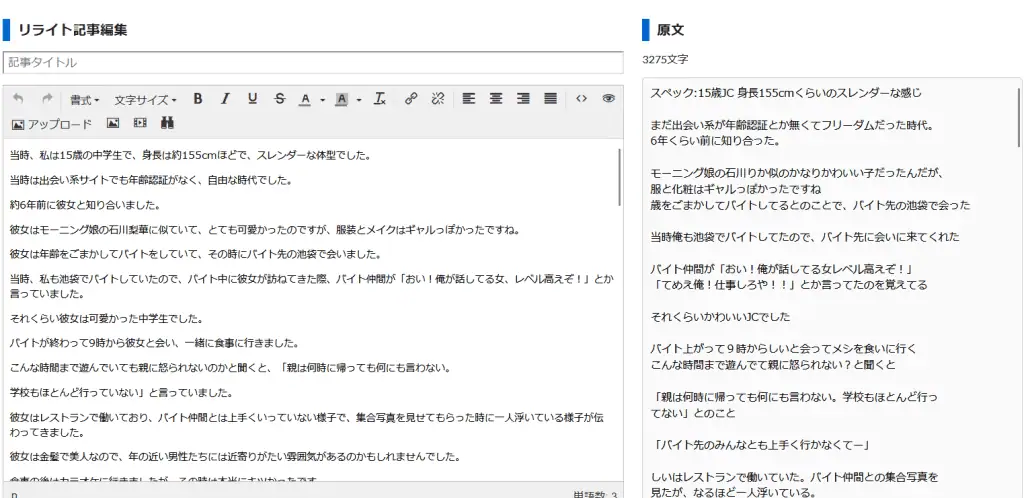Viewport: 1024px width, 498px height.
Task: Click the 3275文字 character count text
Action: click(665, 59)
